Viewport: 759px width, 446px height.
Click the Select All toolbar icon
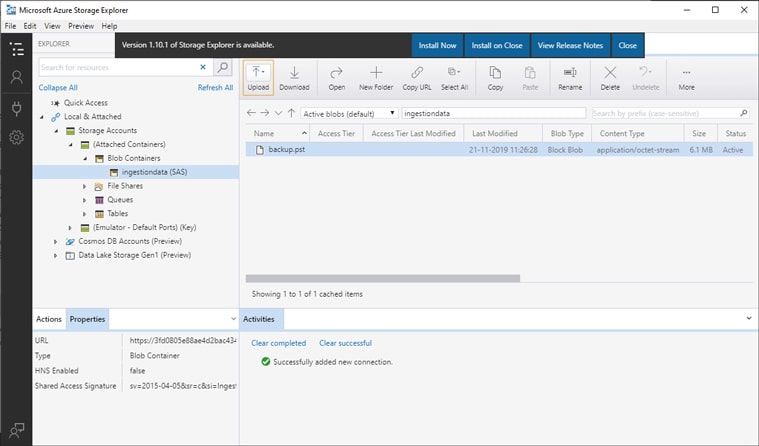(x=454, y=72)
